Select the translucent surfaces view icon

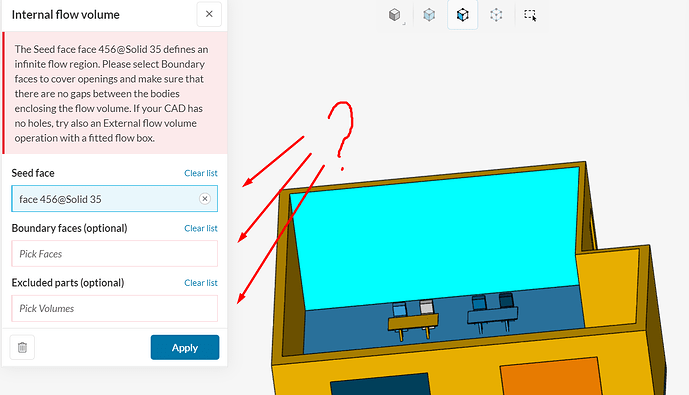pos(429,15)
